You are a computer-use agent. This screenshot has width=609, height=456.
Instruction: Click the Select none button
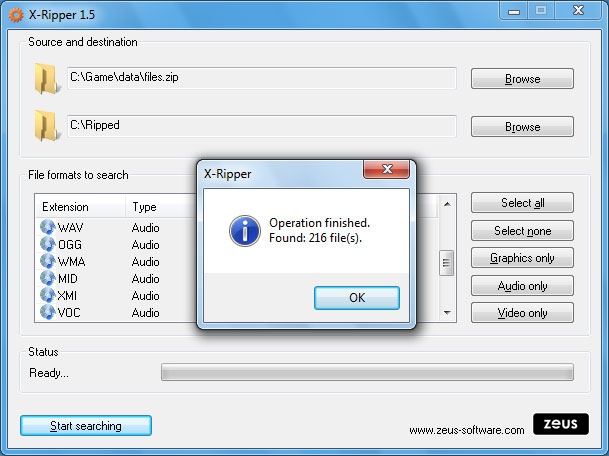(522, 231)
